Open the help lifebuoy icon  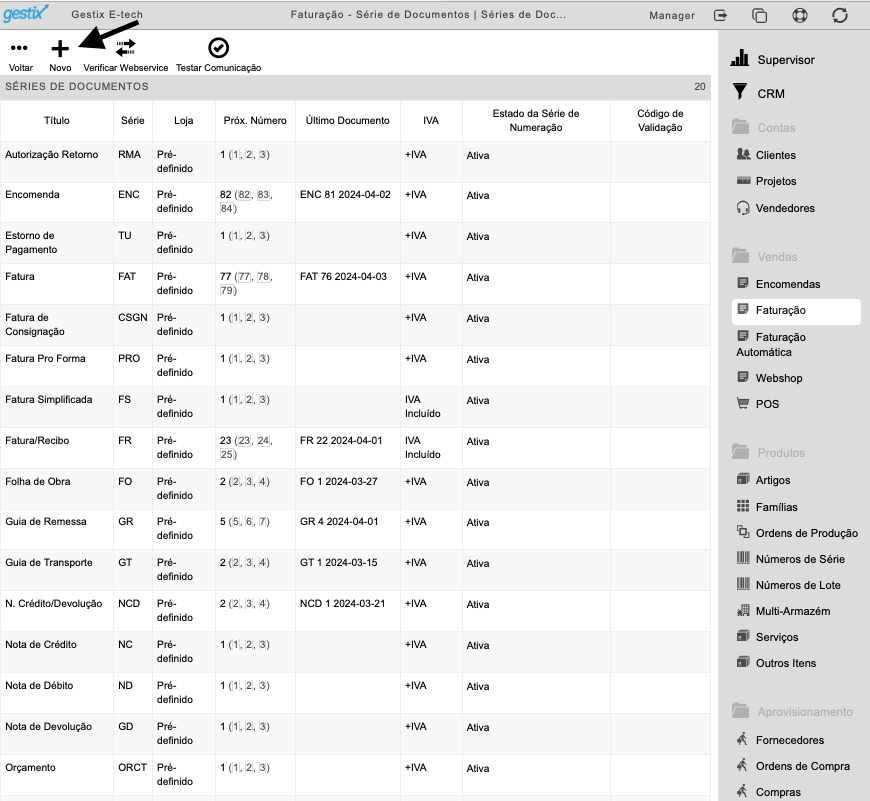(x=800, y=16)
